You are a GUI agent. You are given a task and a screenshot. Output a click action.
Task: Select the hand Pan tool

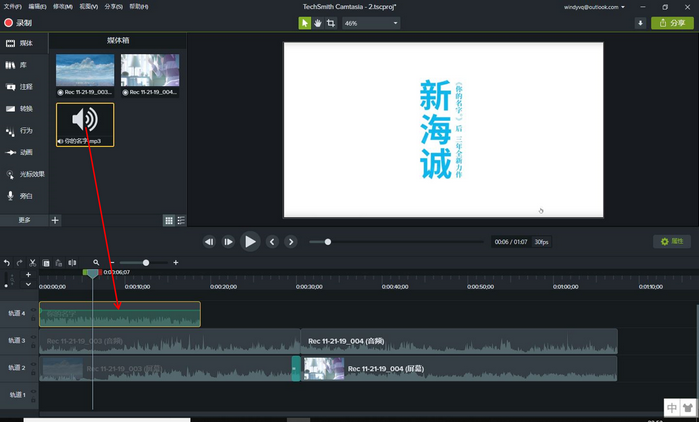(317, 23)
